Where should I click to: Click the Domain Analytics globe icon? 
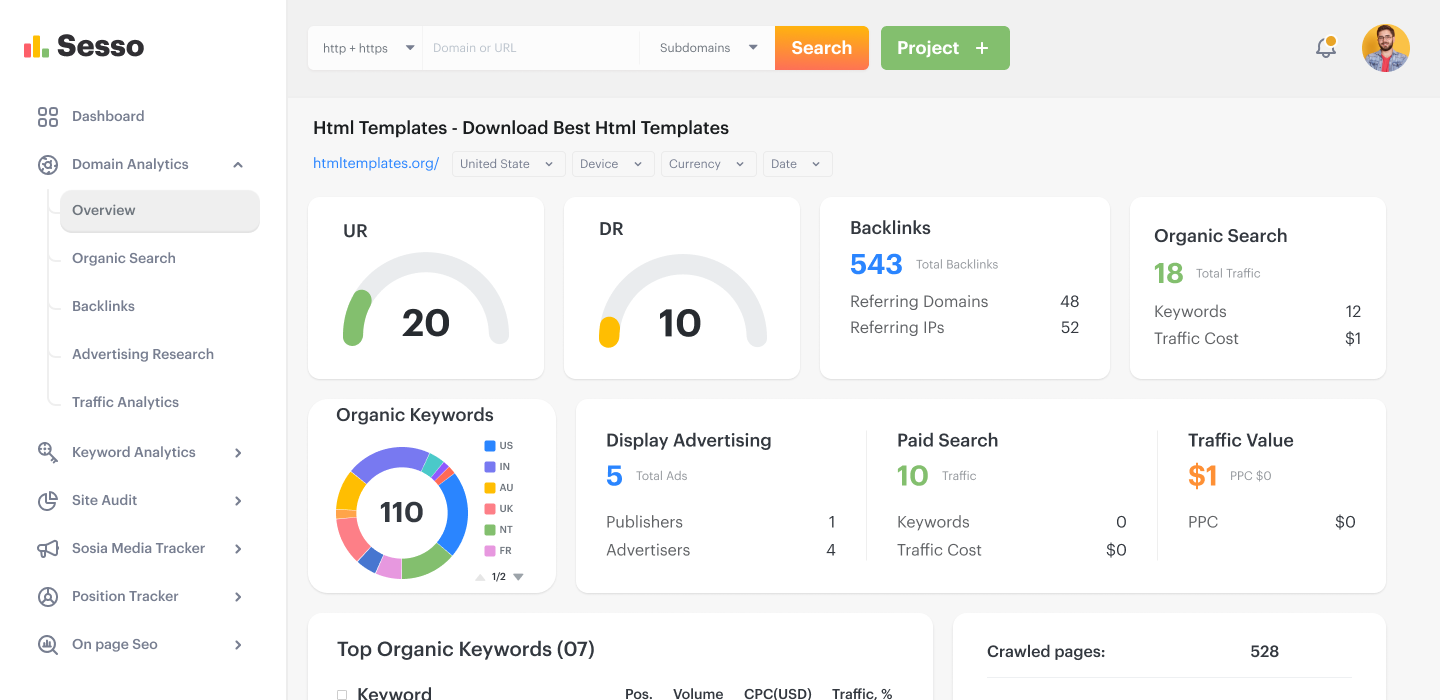pyautogui.click(x=47, y=165)
